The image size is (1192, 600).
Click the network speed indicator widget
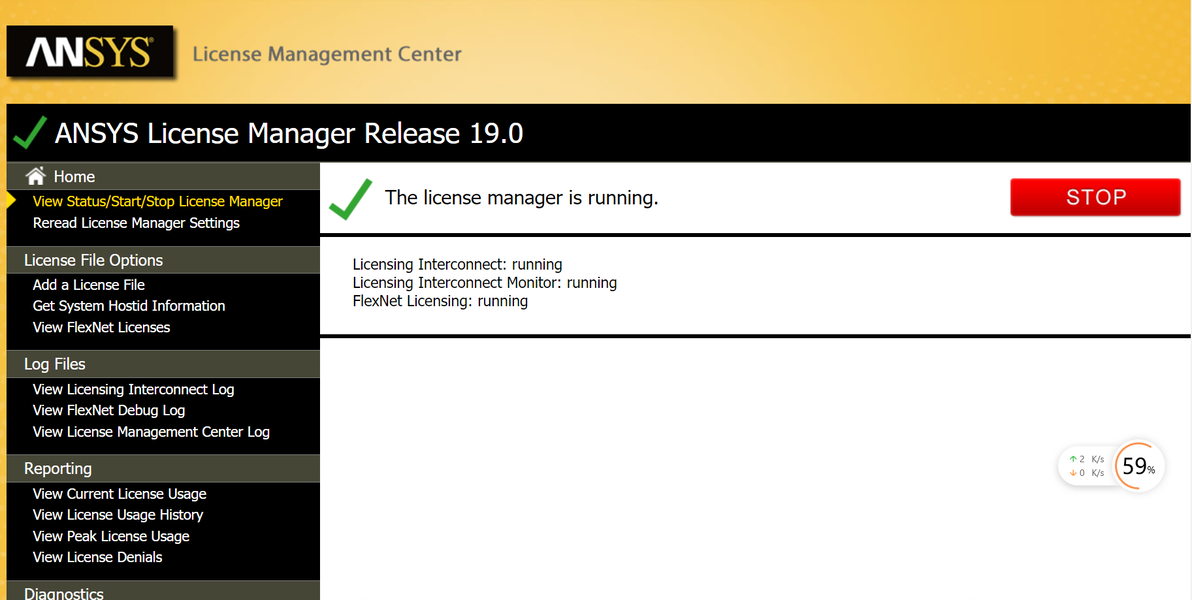[x=1086, y=466]
